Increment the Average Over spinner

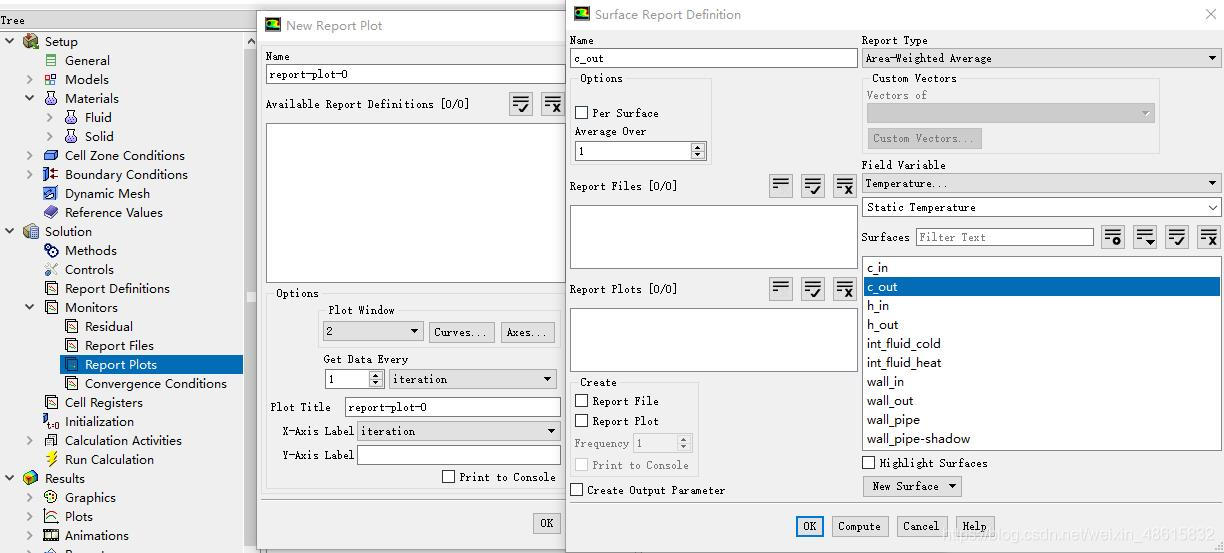tap(698, 147)
